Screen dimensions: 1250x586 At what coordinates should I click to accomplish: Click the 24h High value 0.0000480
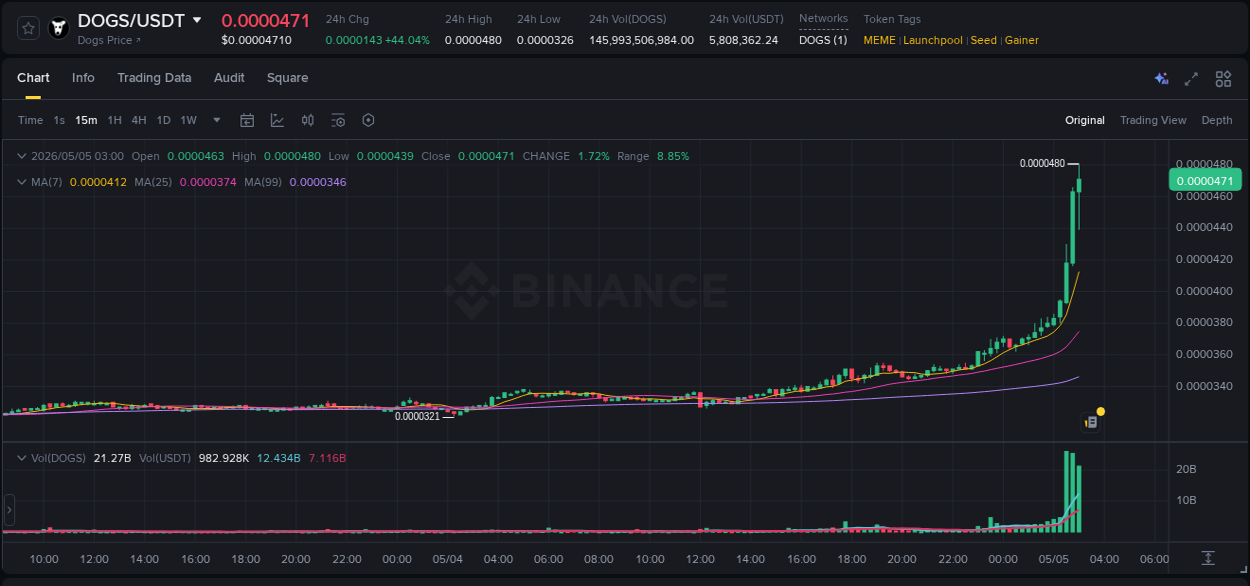[473, 40]
